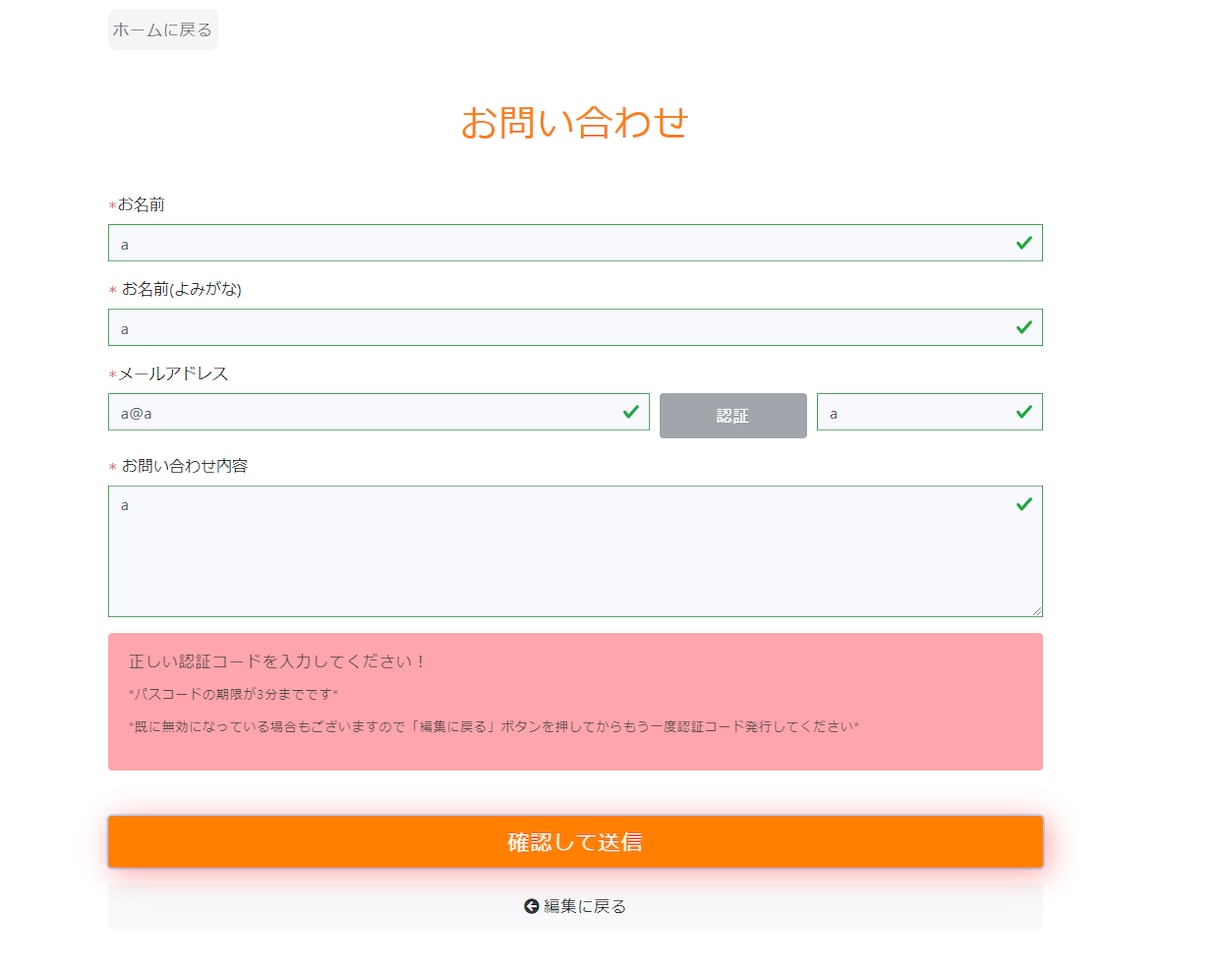This screenshot has height=974, width=1220.
Task: Grab the textarea resize handle corner
Action: [1036, 610]
